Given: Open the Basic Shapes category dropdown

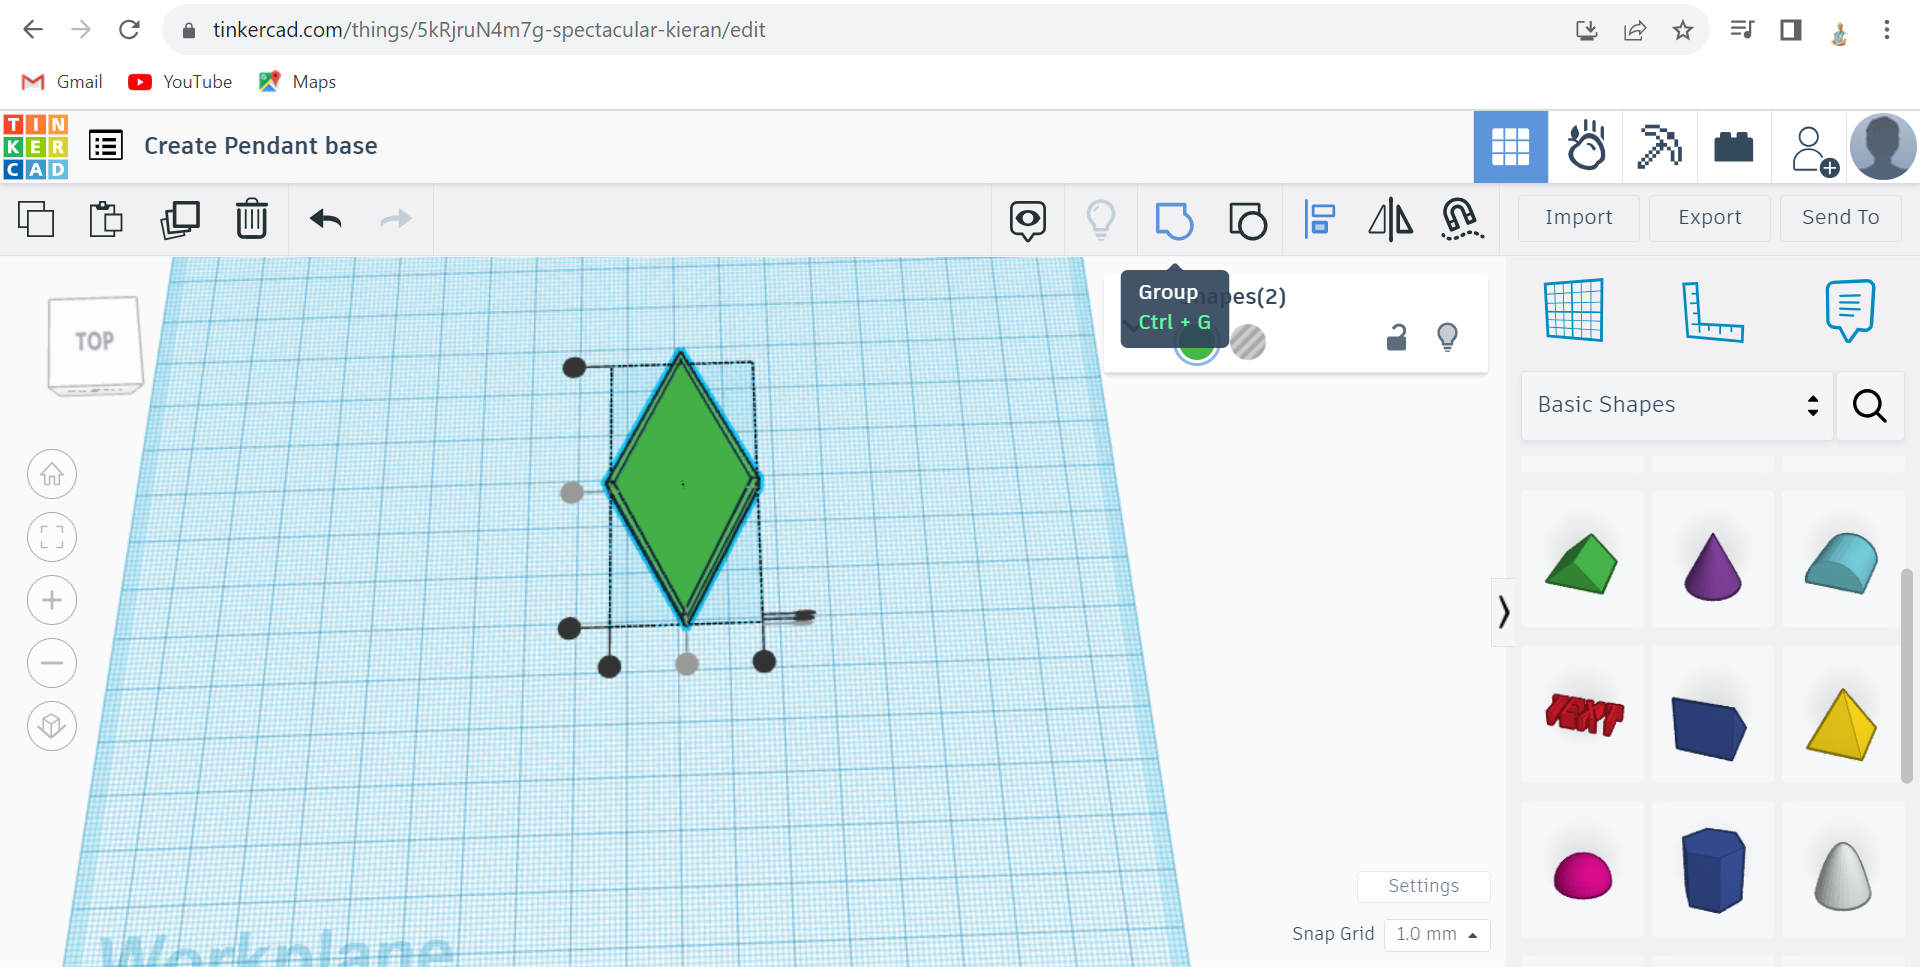Looking at the screenshot, I should 1677,405.
